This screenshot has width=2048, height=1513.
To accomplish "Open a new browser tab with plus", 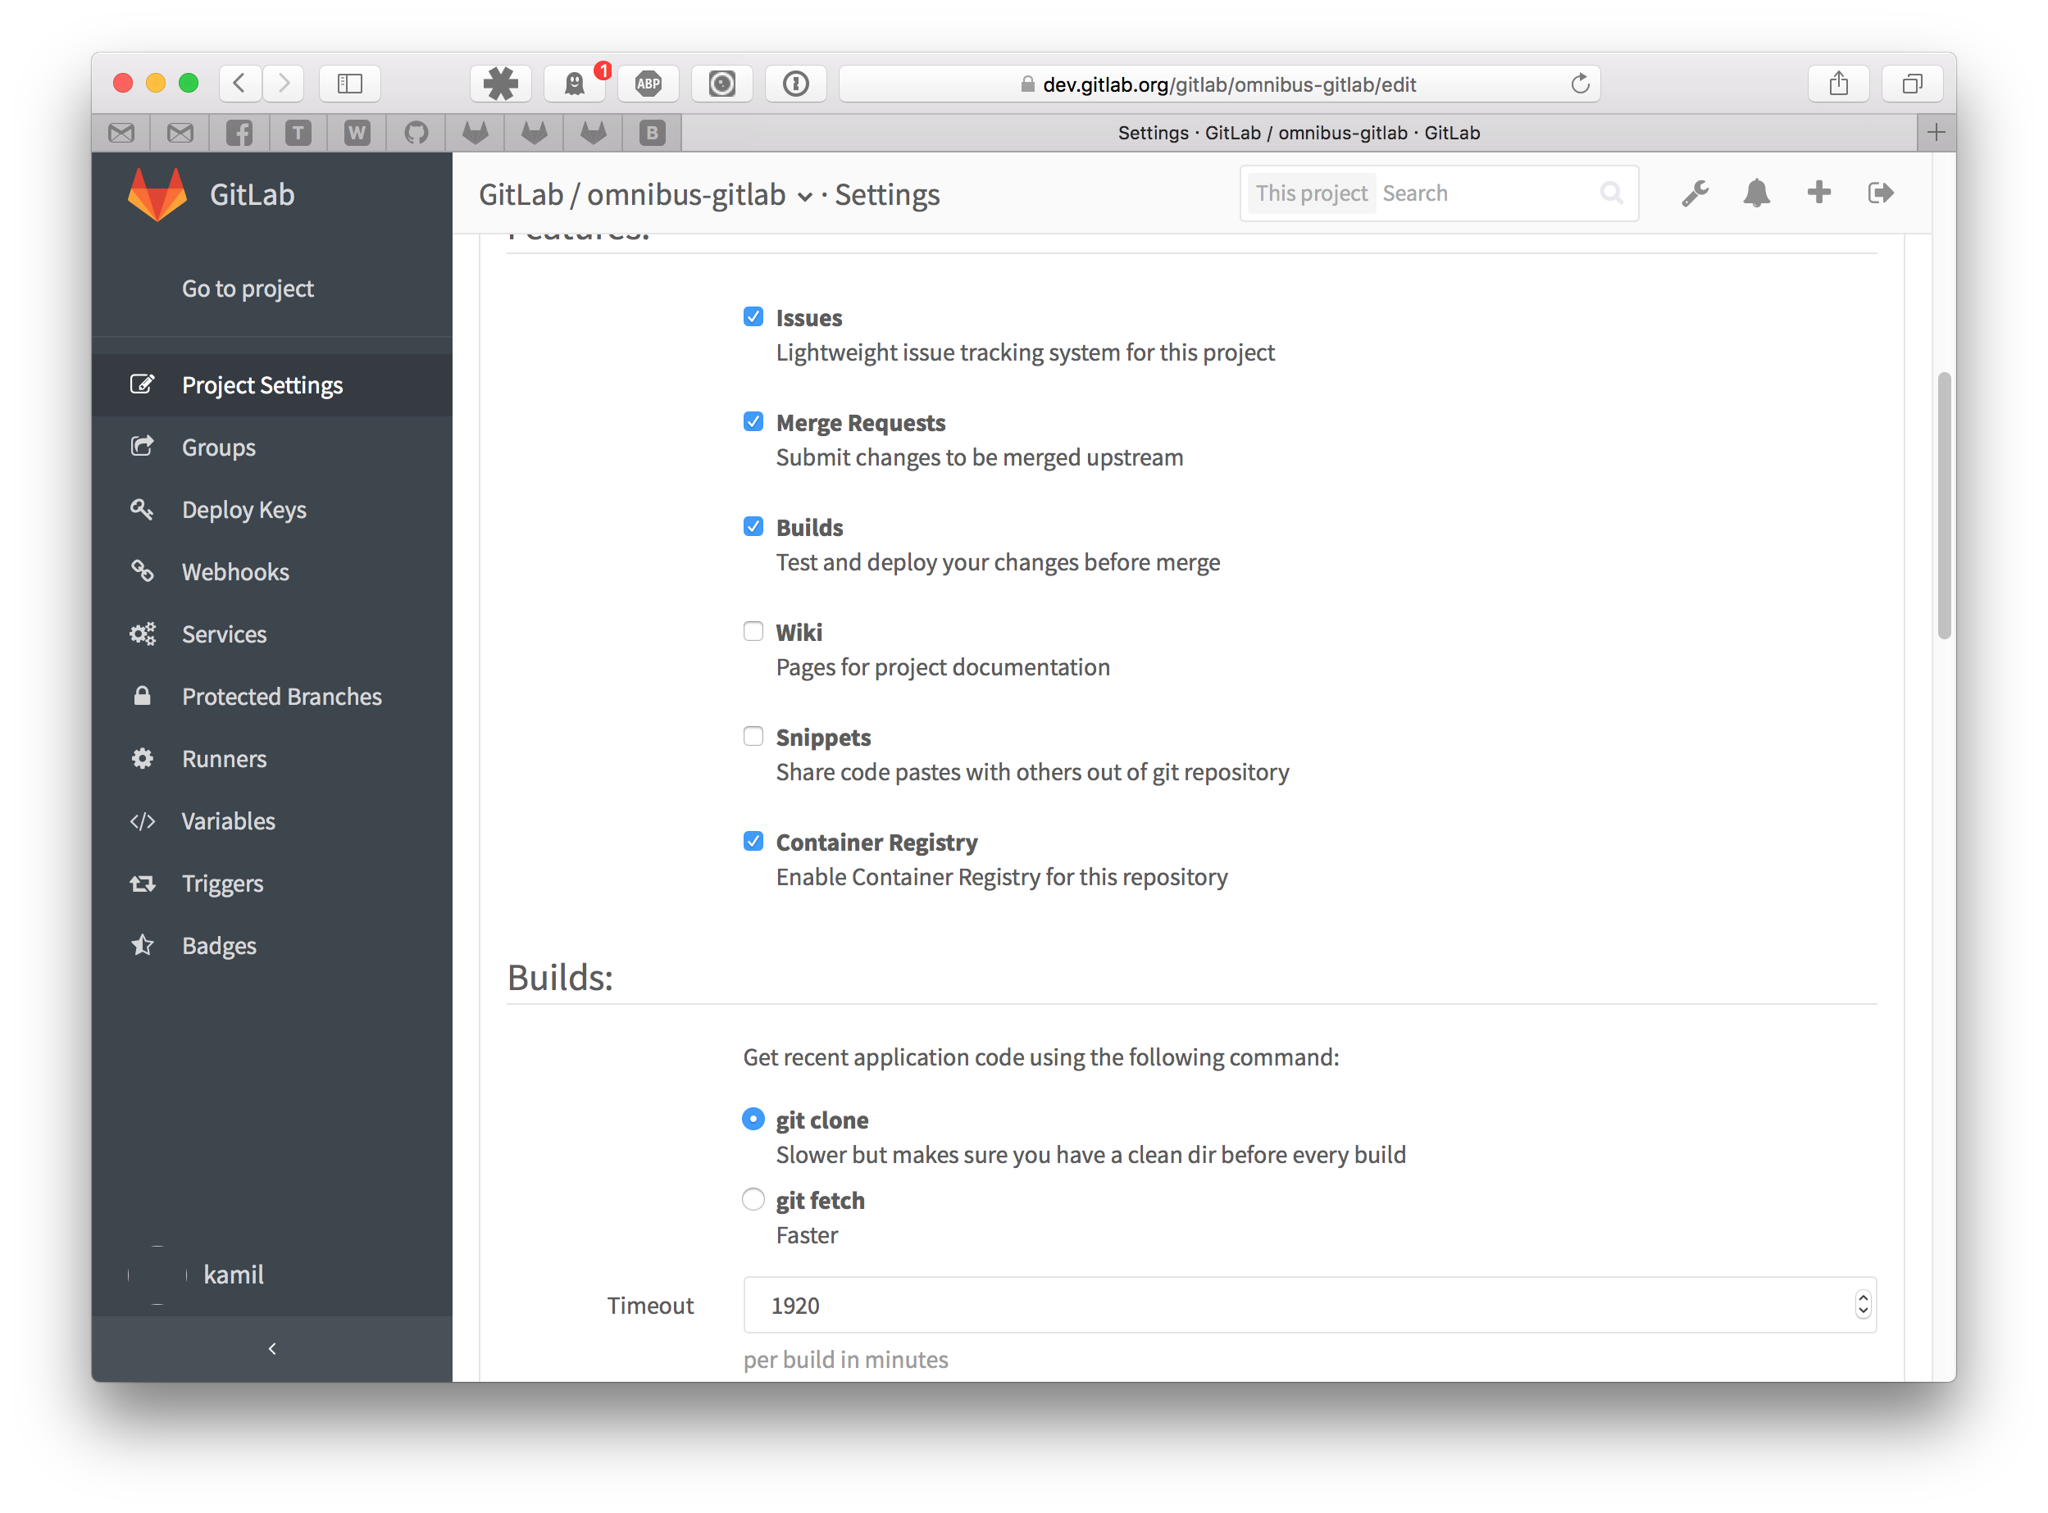I will pyautogui.click(x=1937, y=132).
